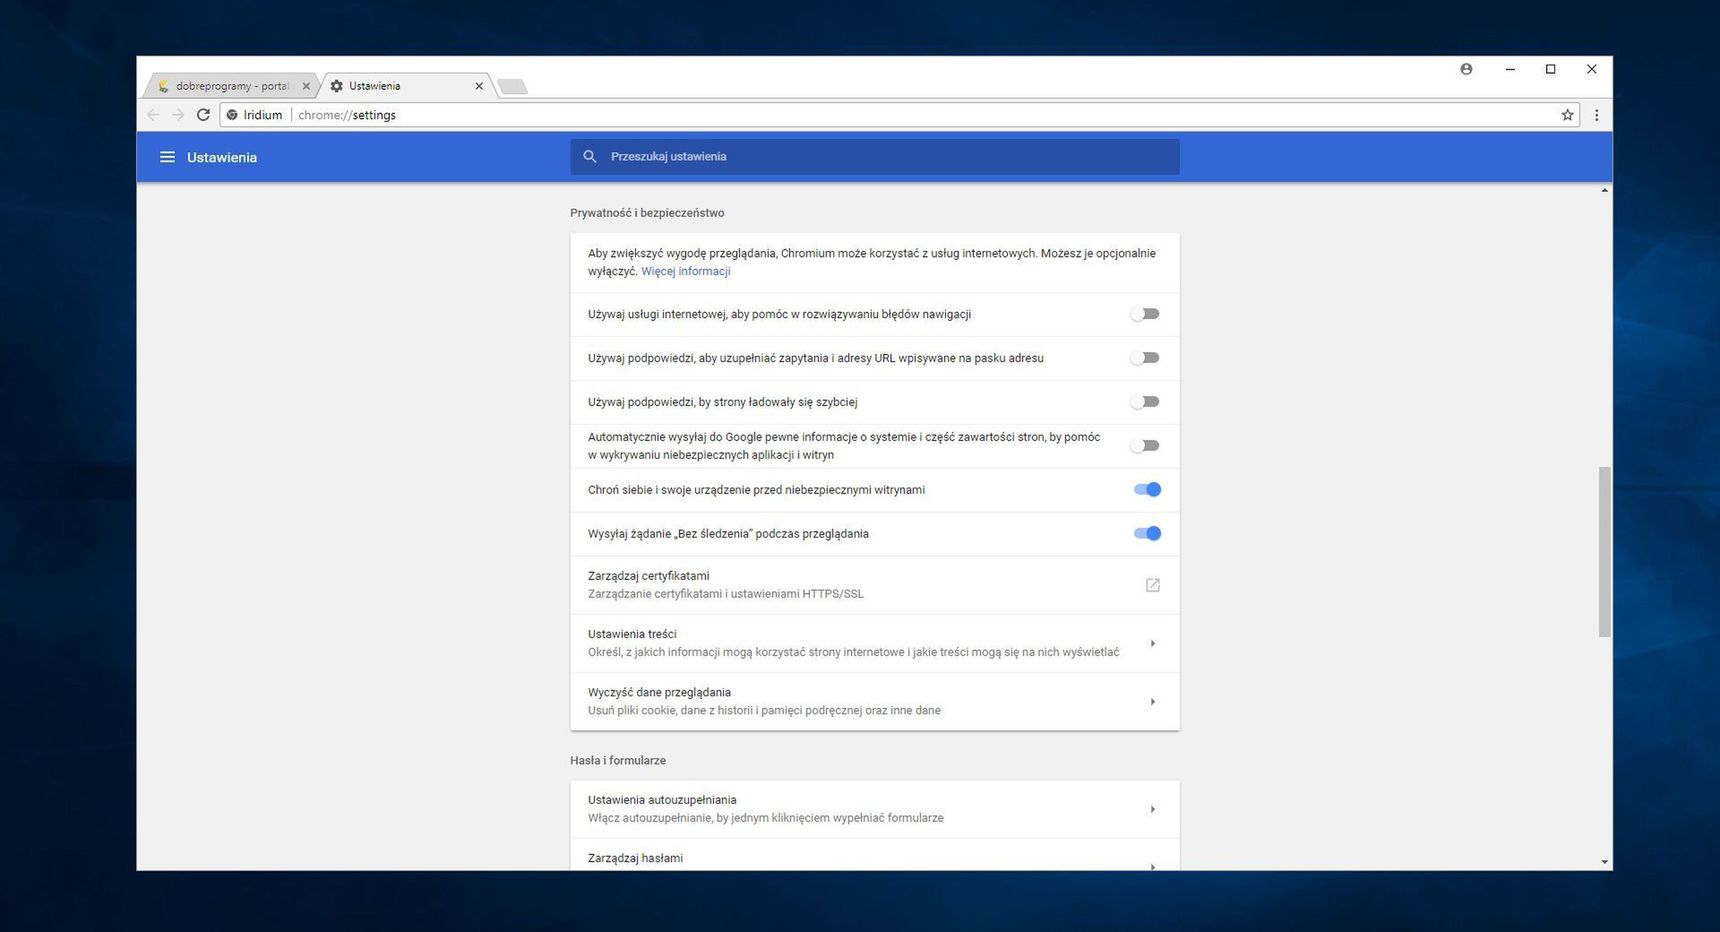This screenshot has height=932, width=1720.
Task: Open the Więcej informacji link
Action: coord(686,272)
